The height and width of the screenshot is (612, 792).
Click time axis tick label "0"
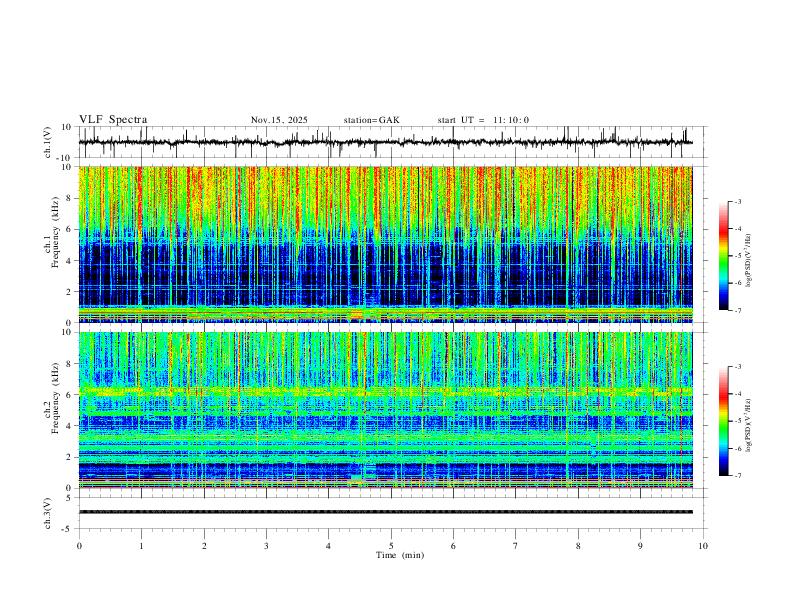pos(79,546)
